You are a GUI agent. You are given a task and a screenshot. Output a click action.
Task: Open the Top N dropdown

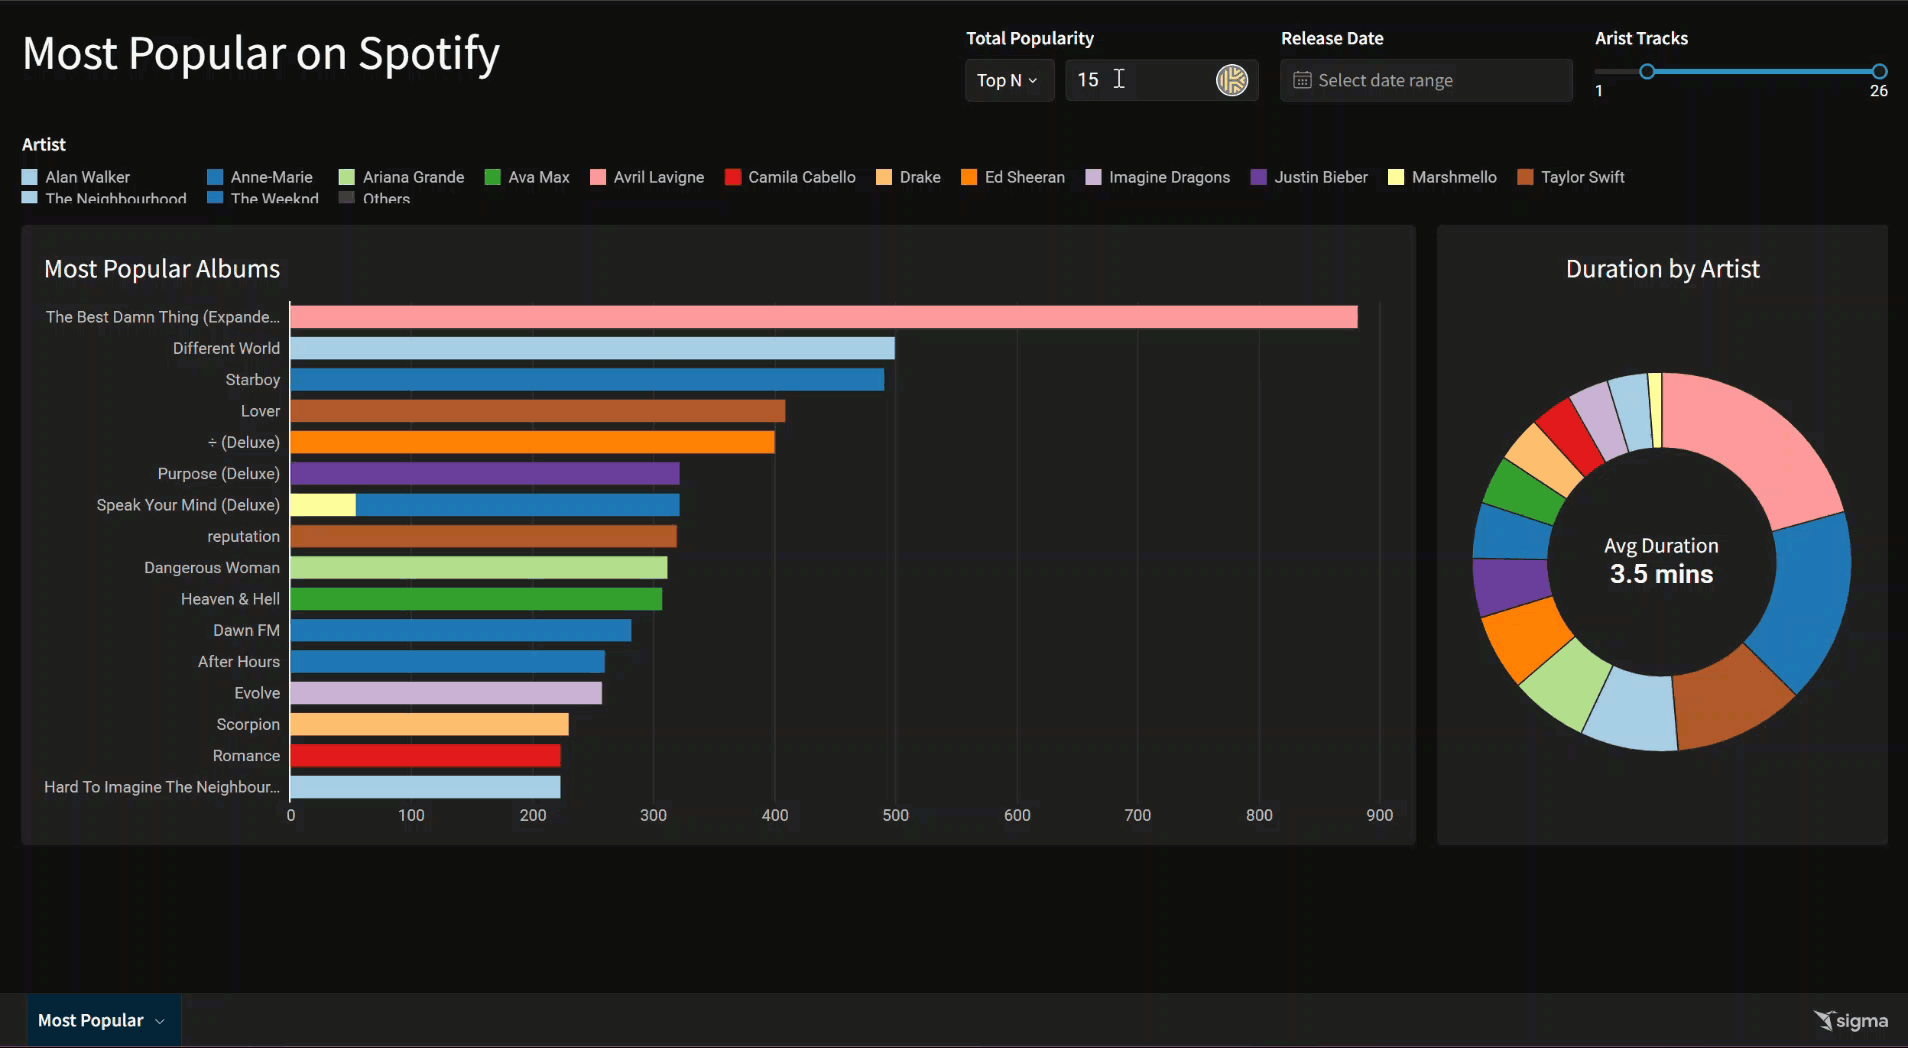(1008, 80)
